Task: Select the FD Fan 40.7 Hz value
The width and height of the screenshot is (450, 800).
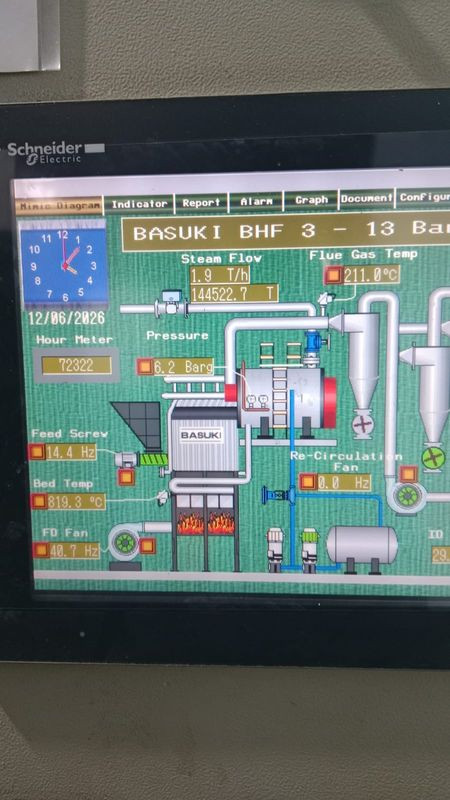Action: [74, 550]
